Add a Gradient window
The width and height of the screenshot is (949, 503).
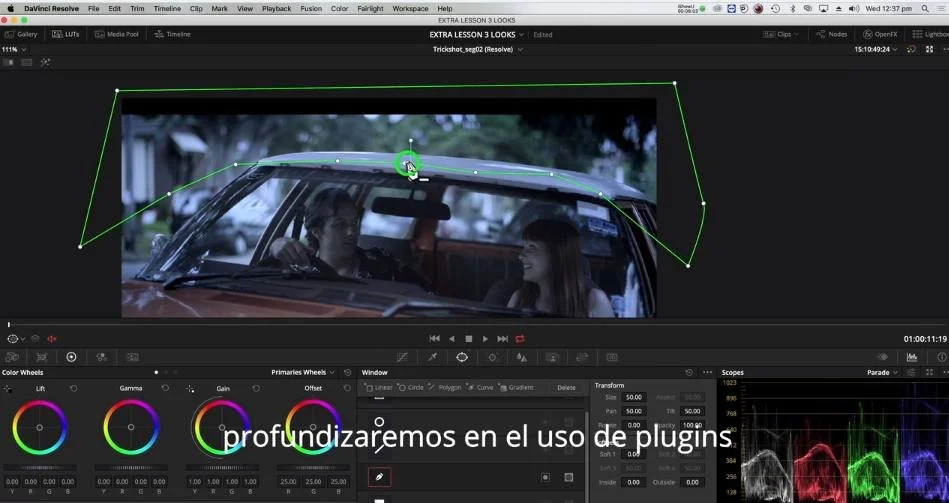[516, 387]
